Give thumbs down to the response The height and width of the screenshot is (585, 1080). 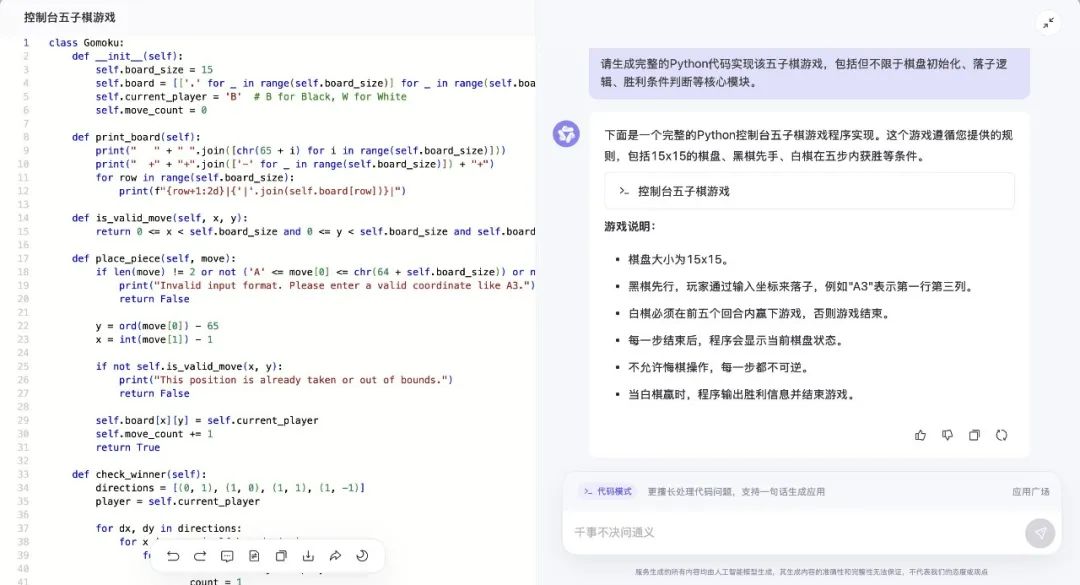(948, 435)
